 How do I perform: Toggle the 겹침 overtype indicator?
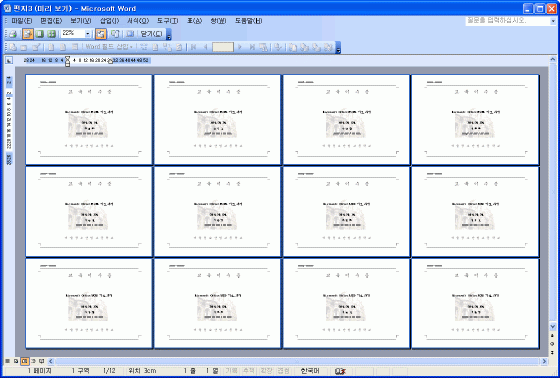tap(284, 371)
